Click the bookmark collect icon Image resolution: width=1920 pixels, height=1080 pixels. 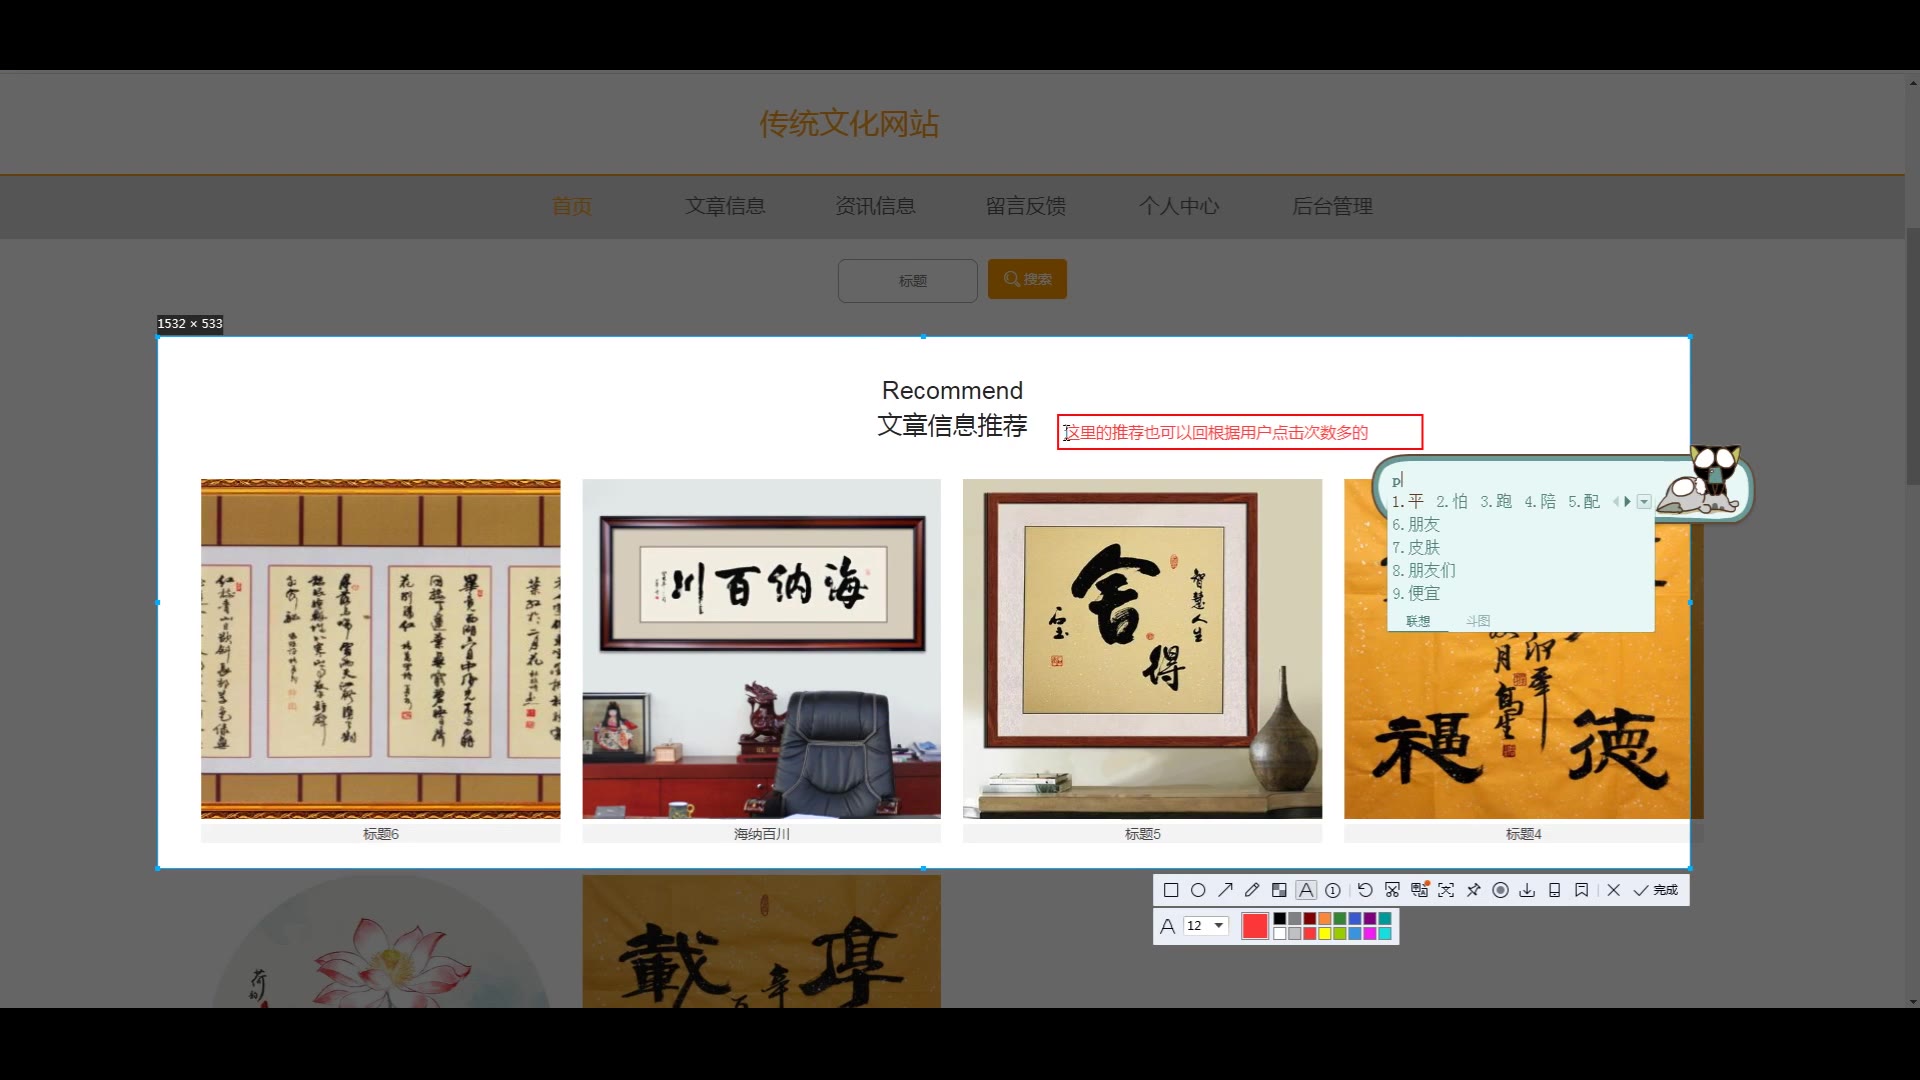(1581, 890)
